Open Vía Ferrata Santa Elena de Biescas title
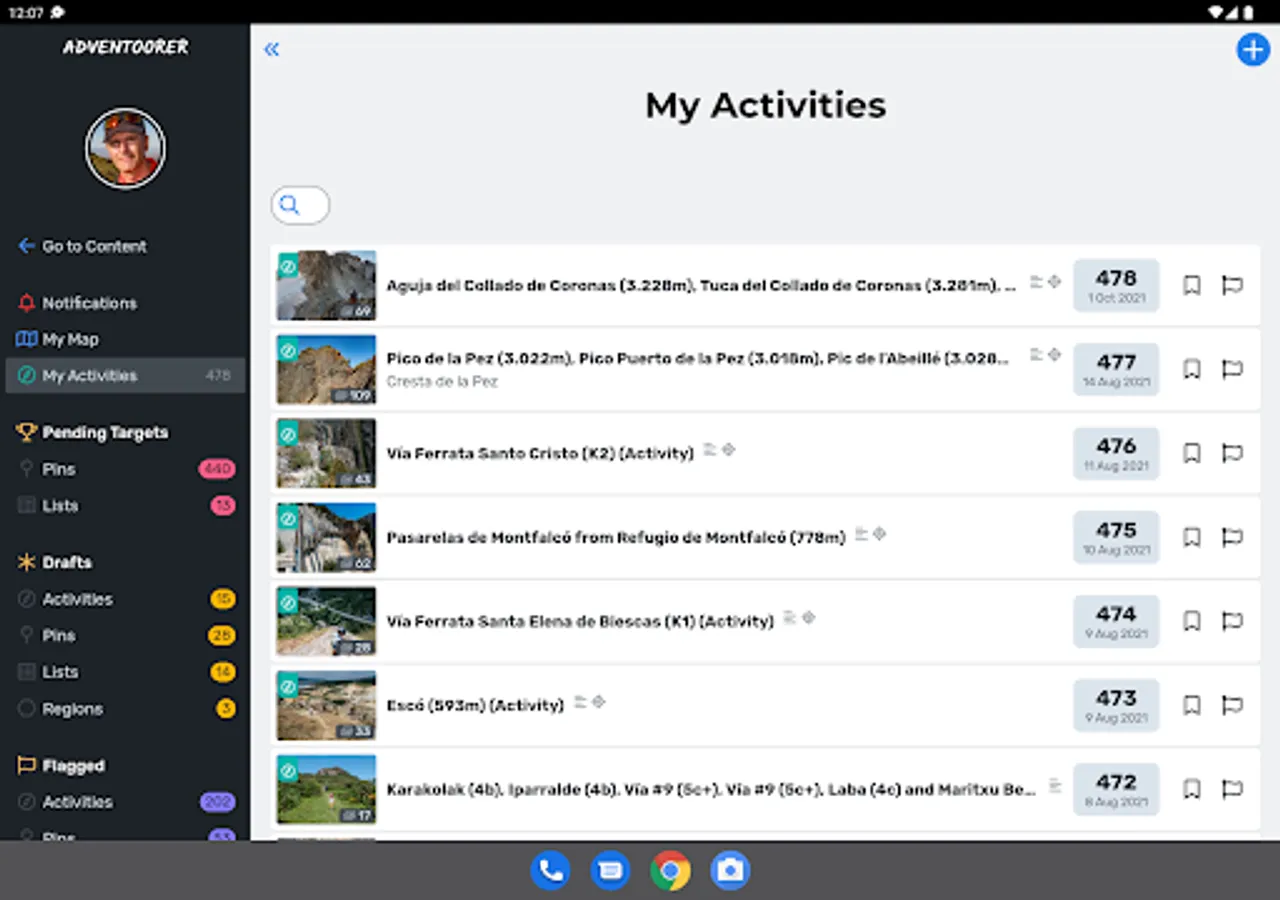This screenshot has height=900, width=1280. pyautogui.click(x=580, y=622)
